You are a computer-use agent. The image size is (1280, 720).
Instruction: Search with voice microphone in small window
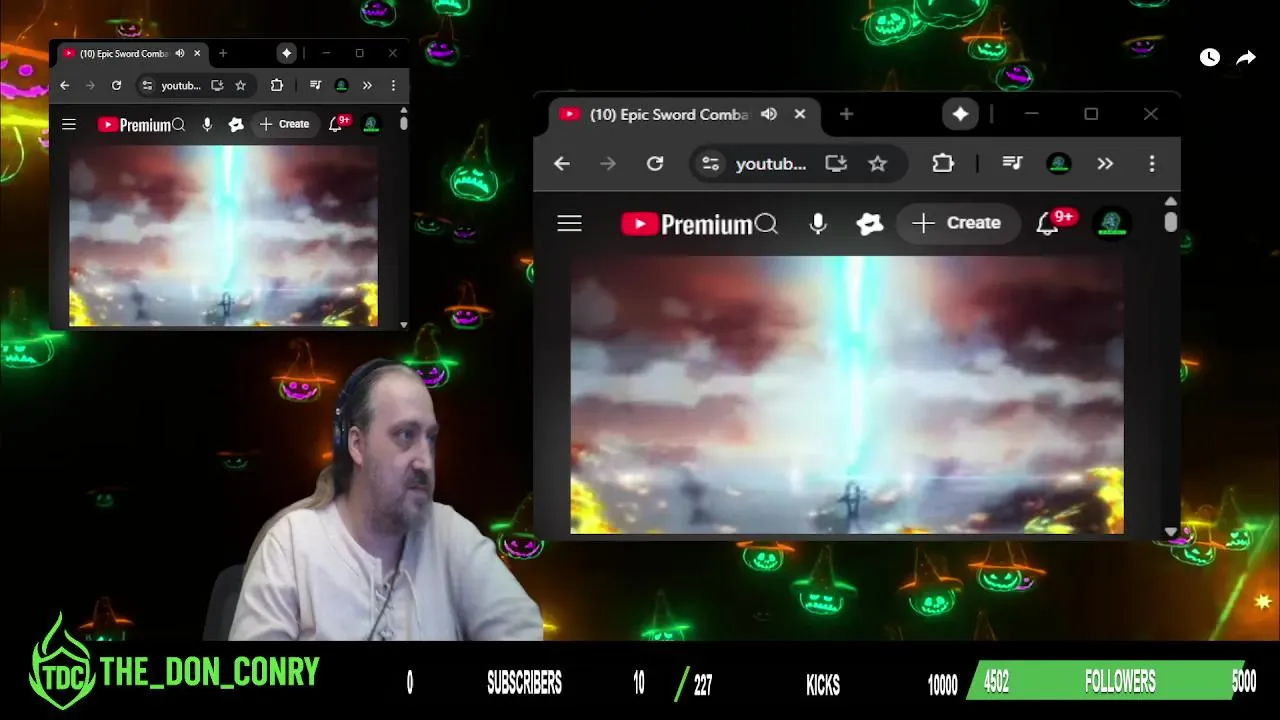207,125
